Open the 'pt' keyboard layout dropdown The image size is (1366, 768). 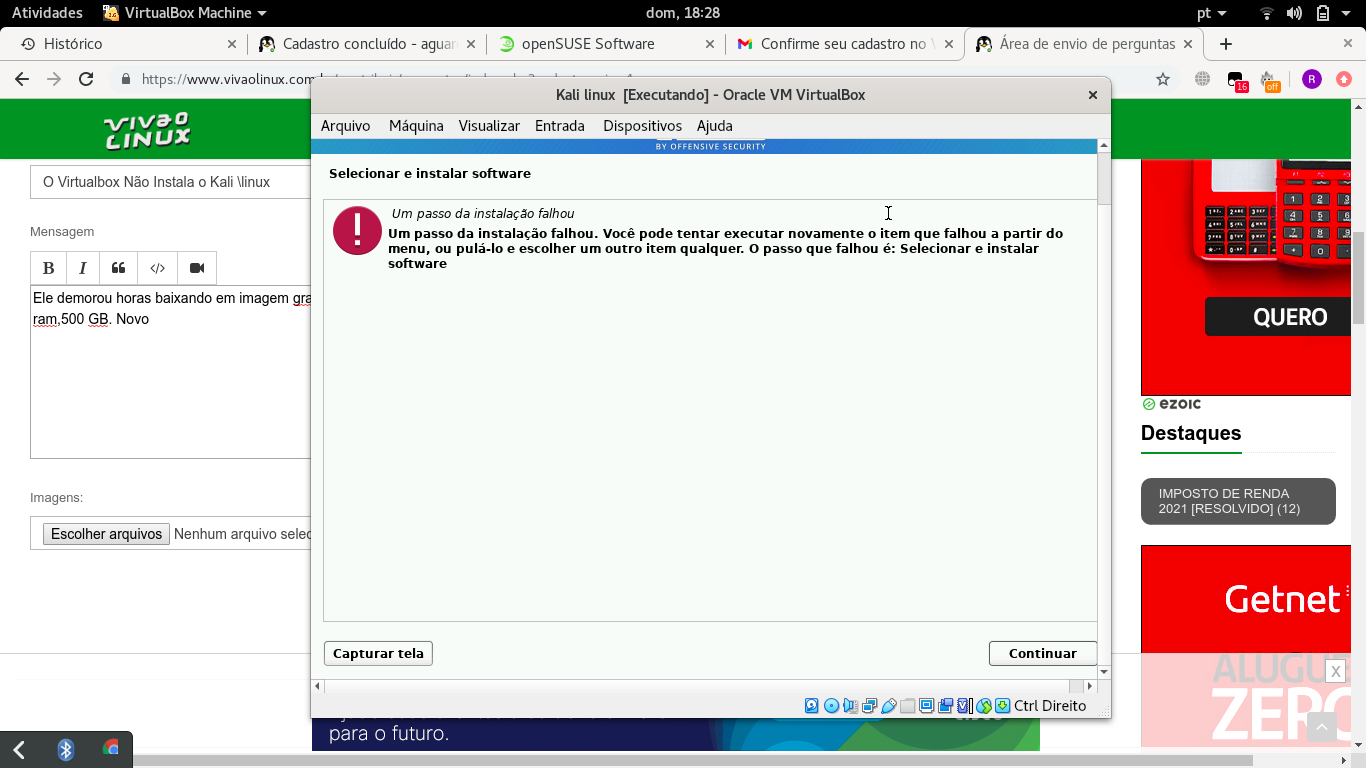1211,13
